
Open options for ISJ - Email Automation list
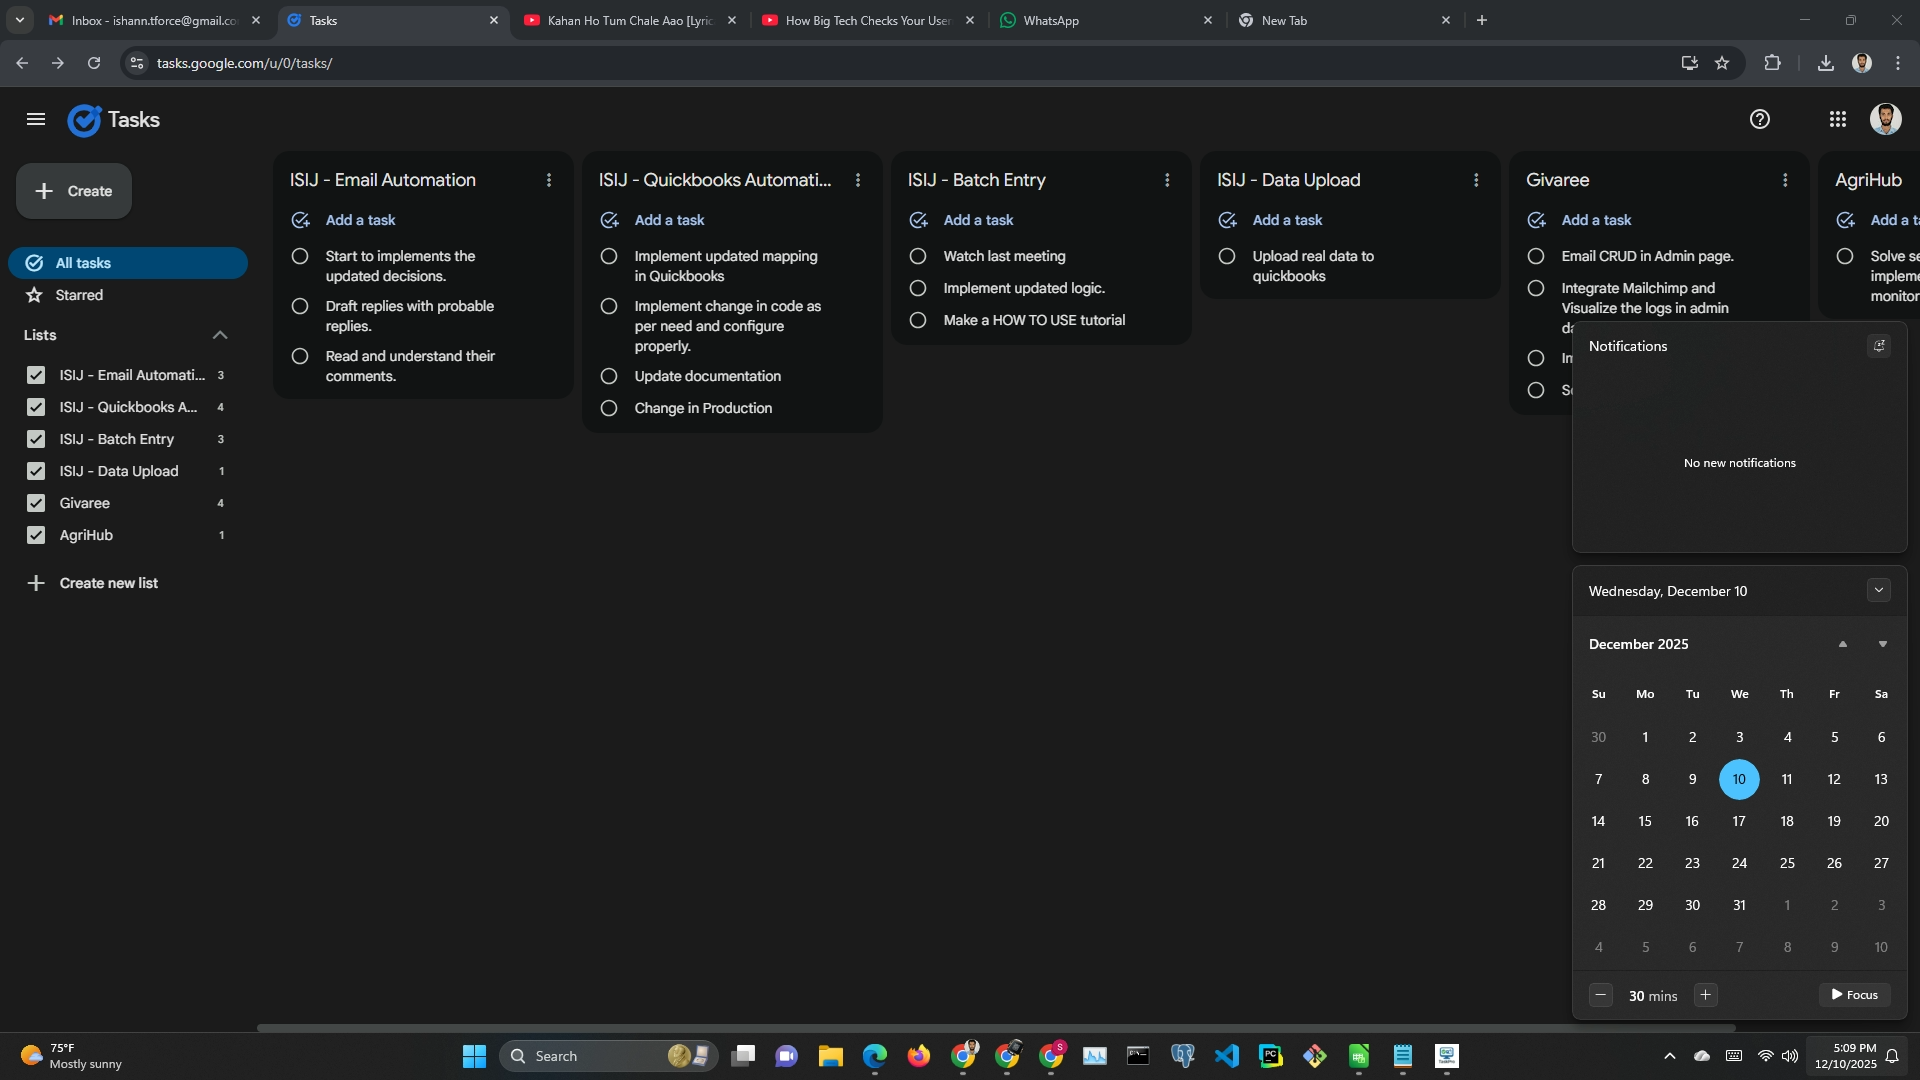pos(548,180)
